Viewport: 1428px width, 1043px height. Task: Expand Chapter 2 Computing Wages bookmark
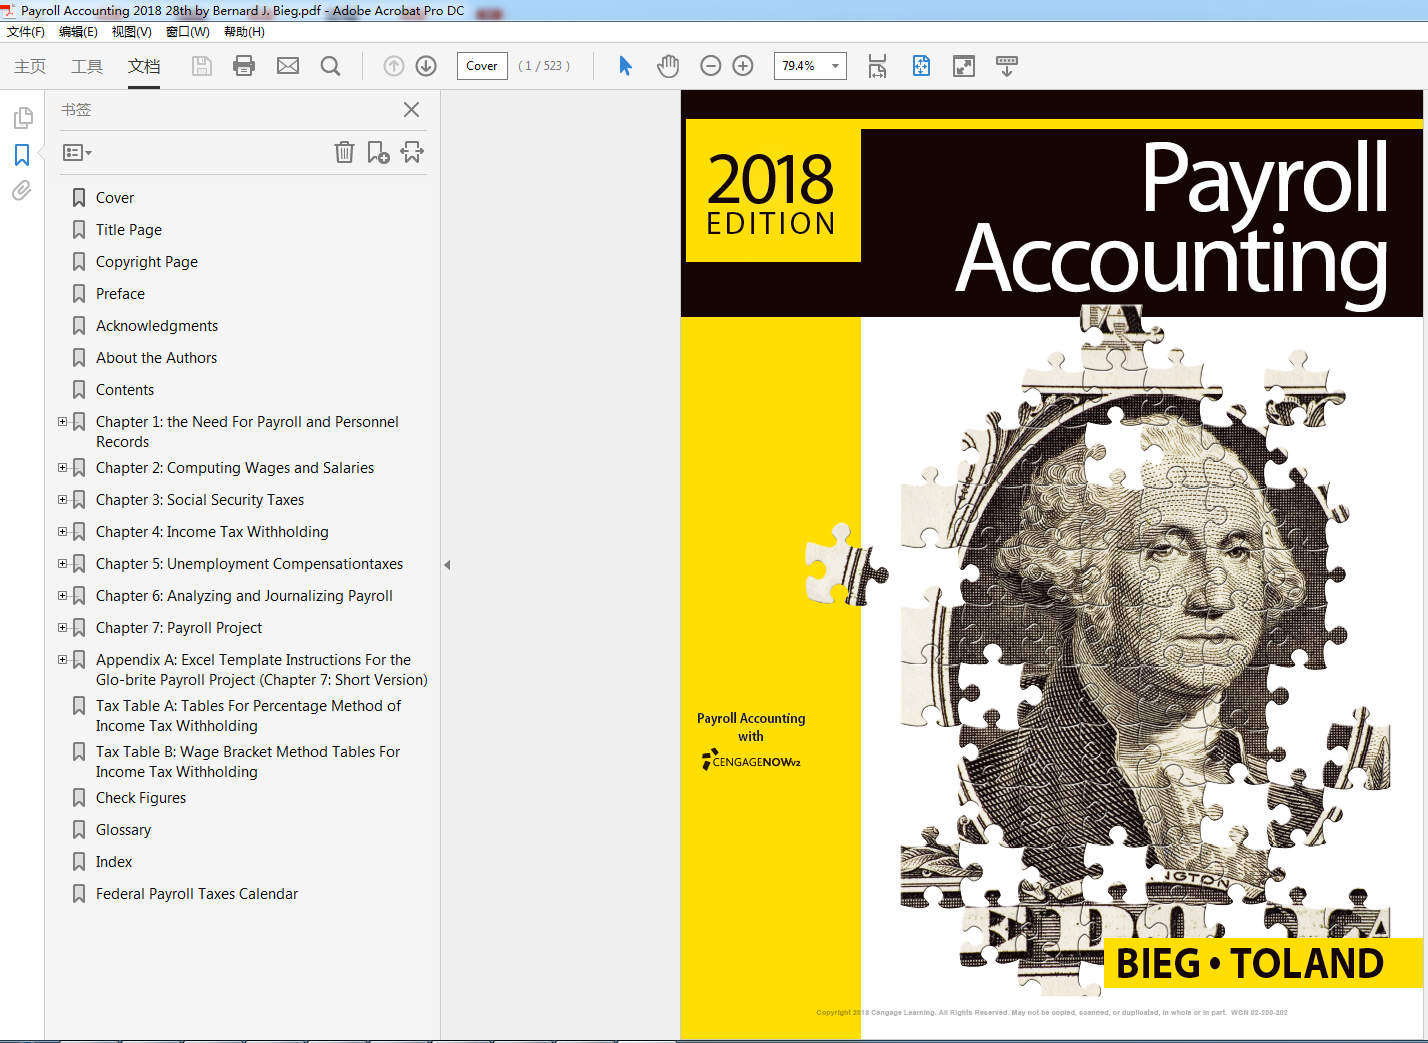point(62,468)
